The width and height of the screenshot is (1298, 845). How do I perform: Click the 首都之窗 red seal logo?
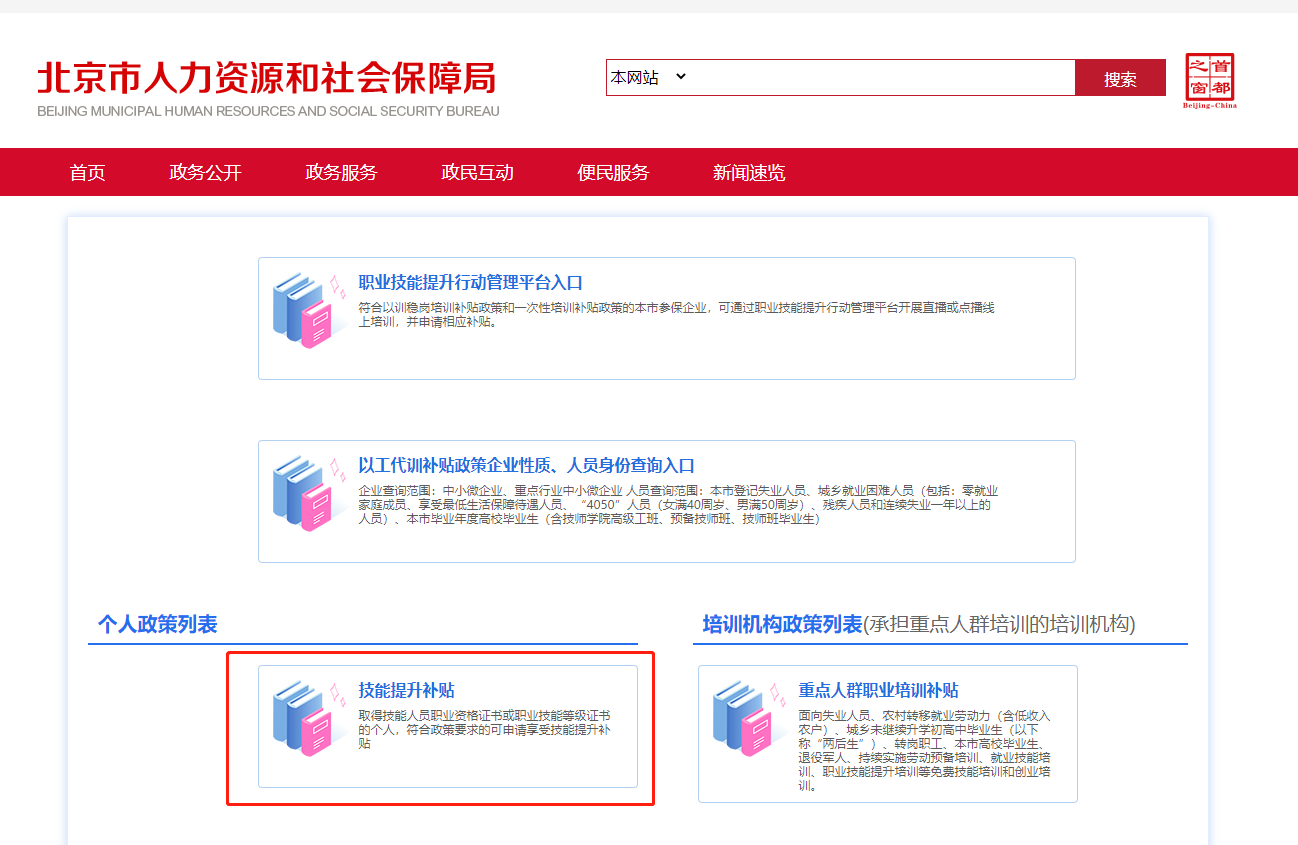tap(1210, 80)
